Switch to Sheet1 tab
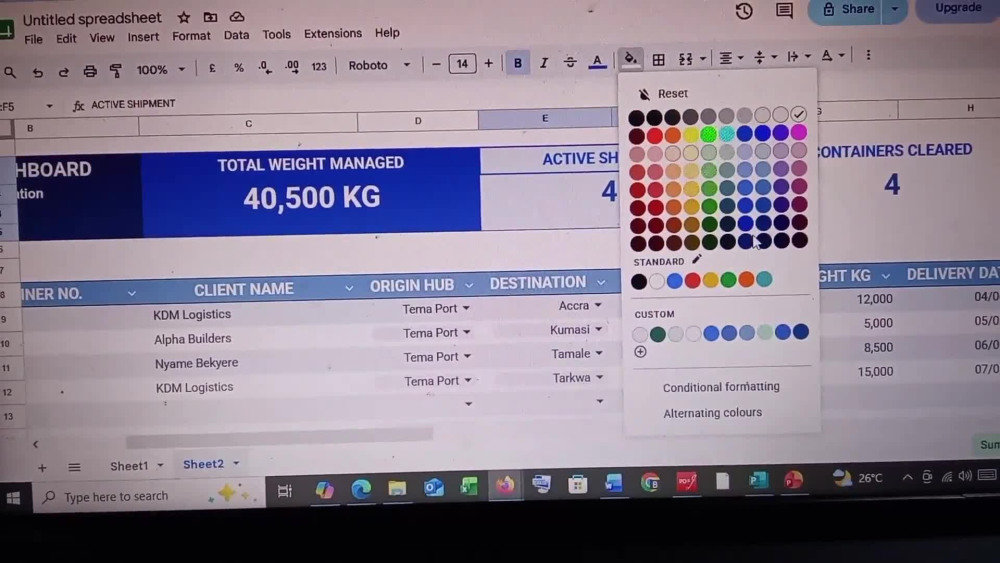This screenshot has width=1000, height=563. [x=129, y=466]
